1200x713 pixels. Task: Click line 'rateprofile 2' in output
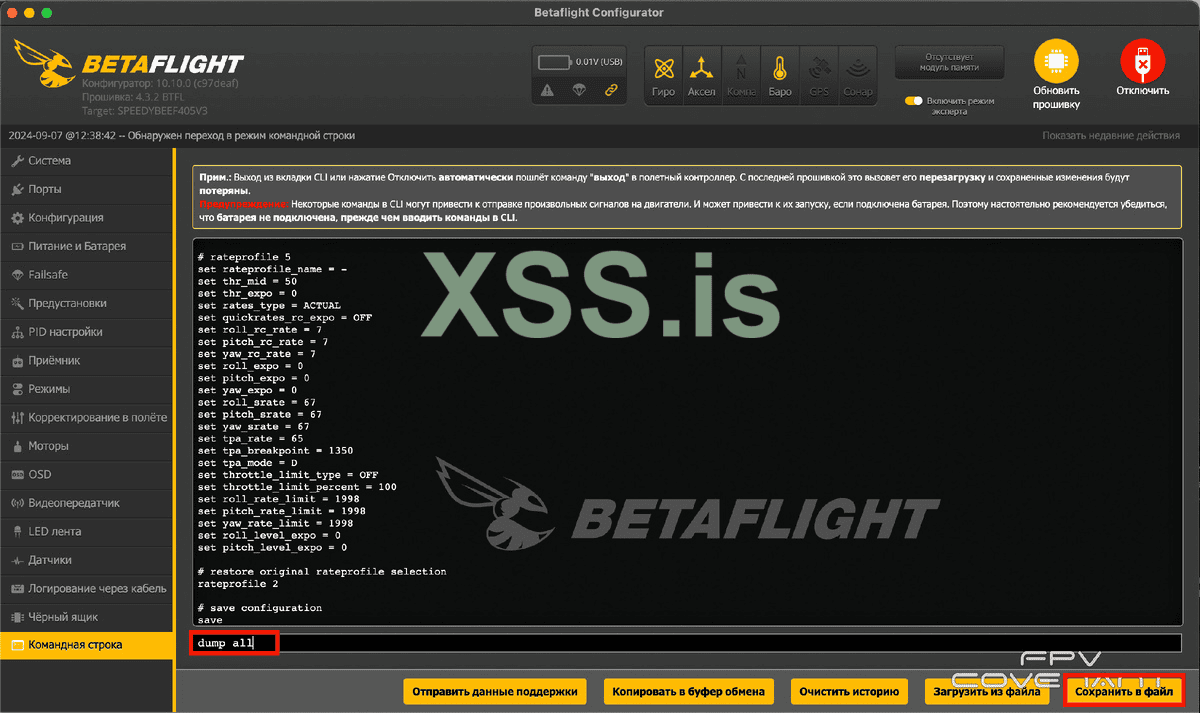coord(238,583)
